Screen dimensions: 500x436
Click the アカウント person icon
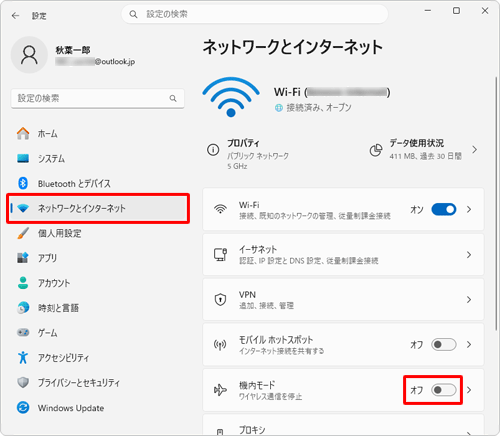23,283
